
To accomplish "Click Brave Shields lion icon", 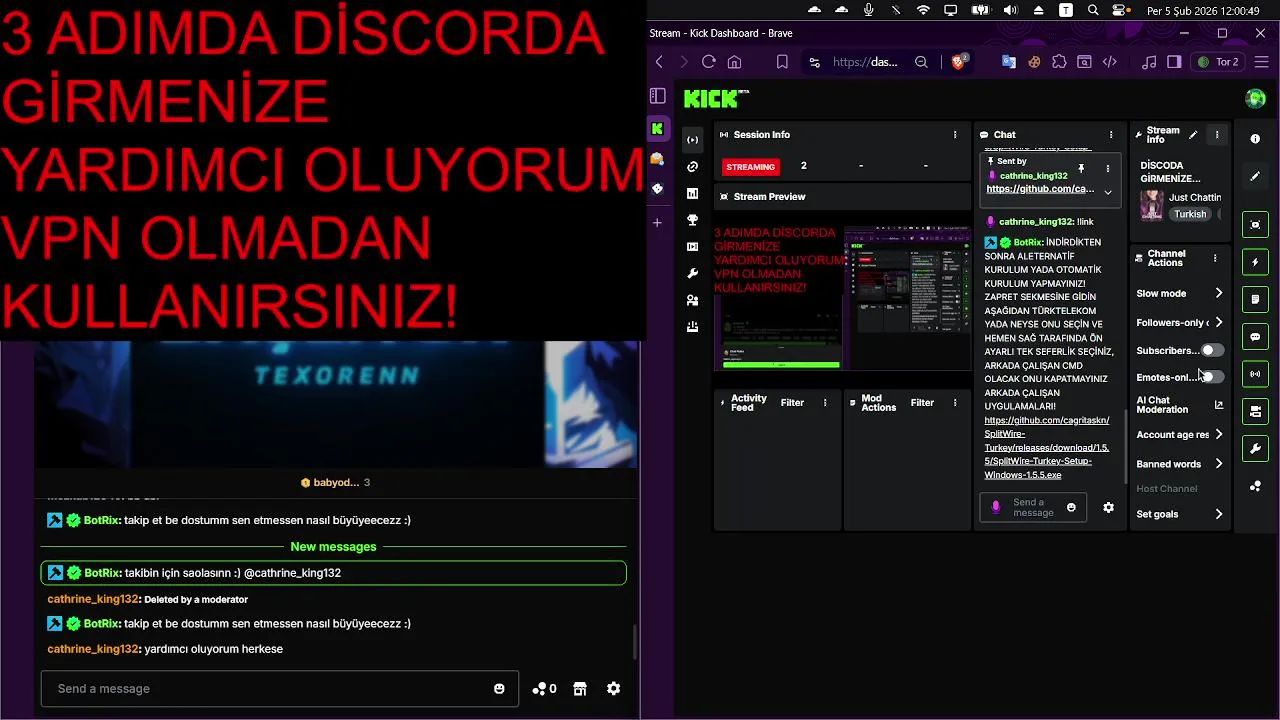I will (x=959, y=62).
